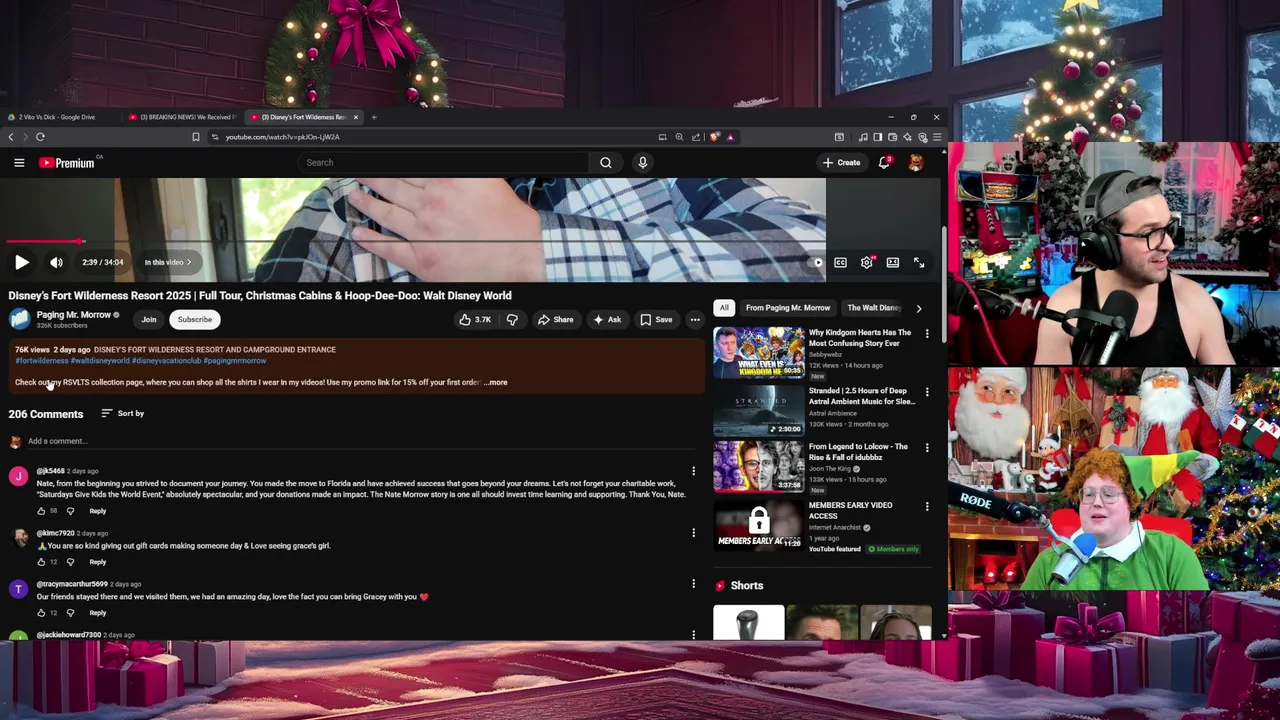Screen dimensions: 1280x720
Task: Reply to @kimc7920's comment
Action: click(x=97, y=562)
